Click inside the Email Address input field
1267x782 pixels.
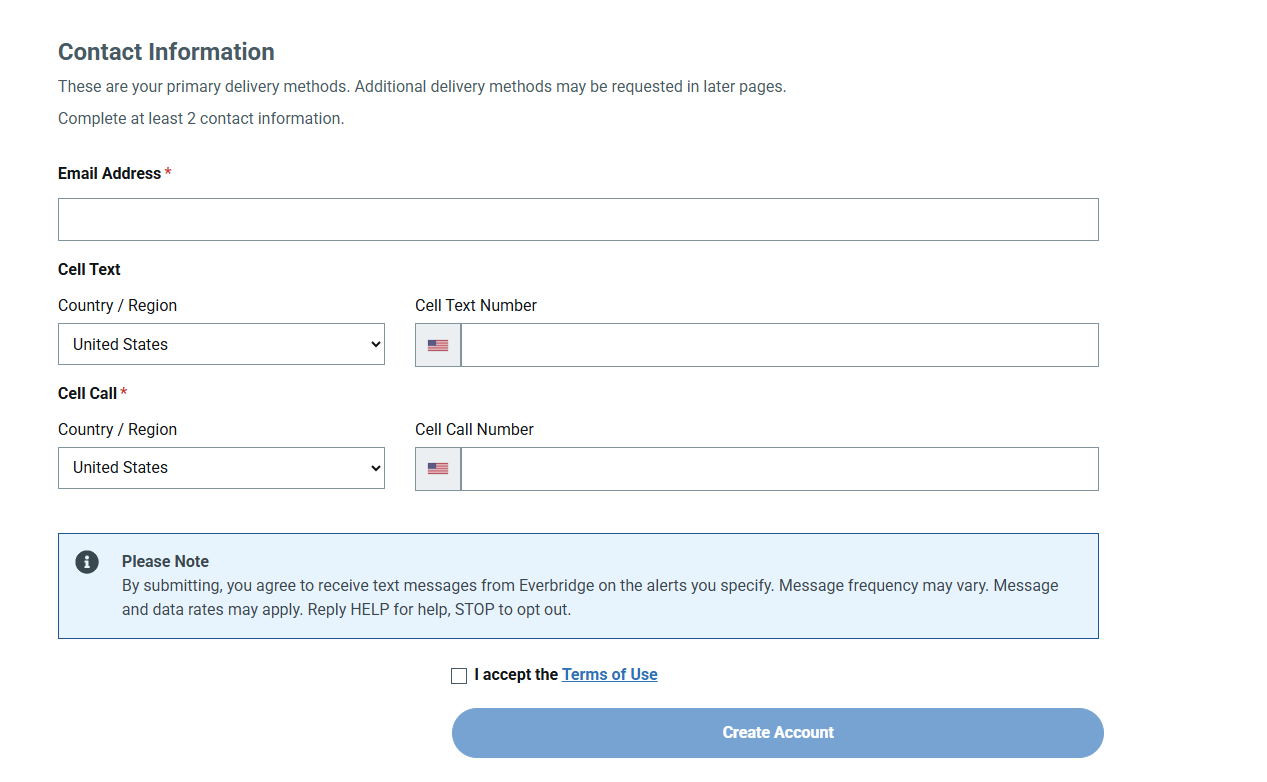coord(578,219)
